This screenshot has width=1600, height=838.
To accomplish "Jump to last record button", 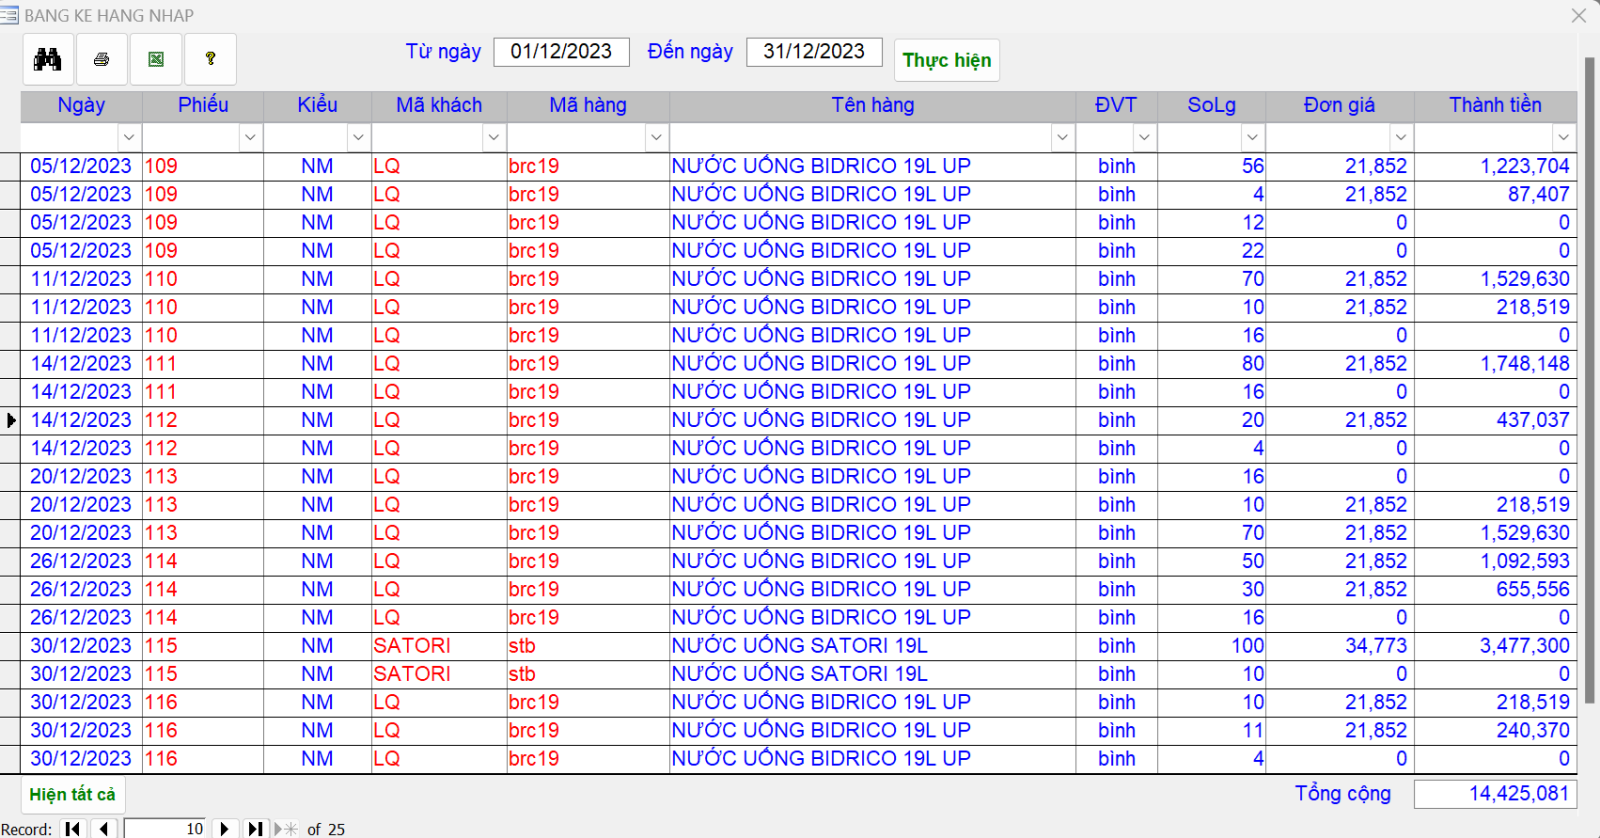I will [x=256, y=828].
